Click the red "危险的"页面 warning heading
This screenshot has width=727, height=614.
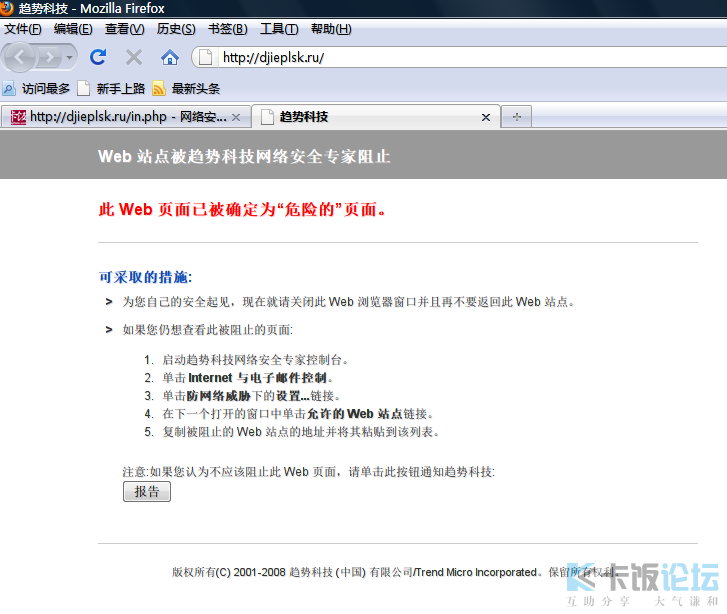point(242,210)
